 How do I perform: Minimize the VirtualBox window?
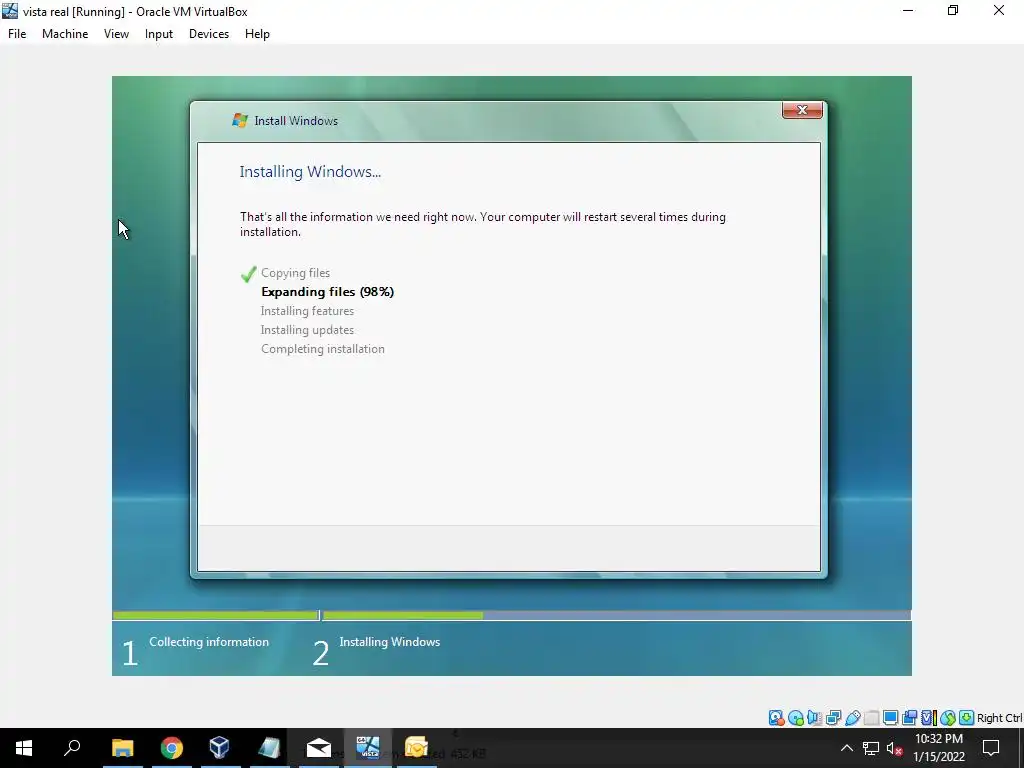(x=908, y=11)
